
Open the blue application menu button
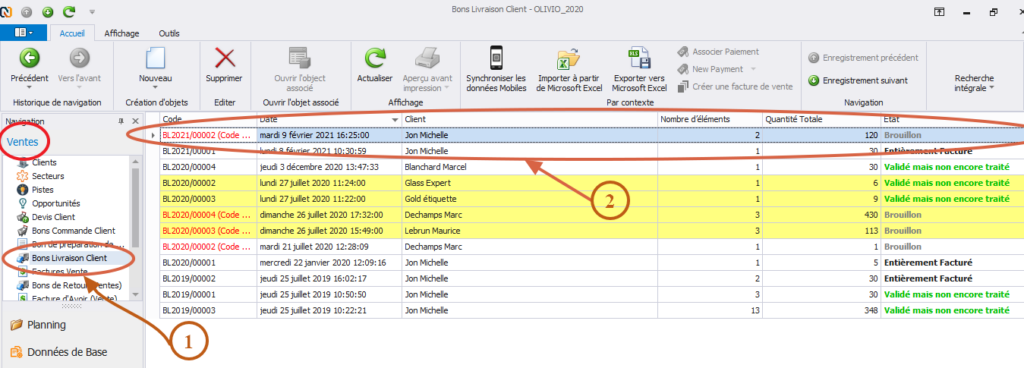click(24, 32)
